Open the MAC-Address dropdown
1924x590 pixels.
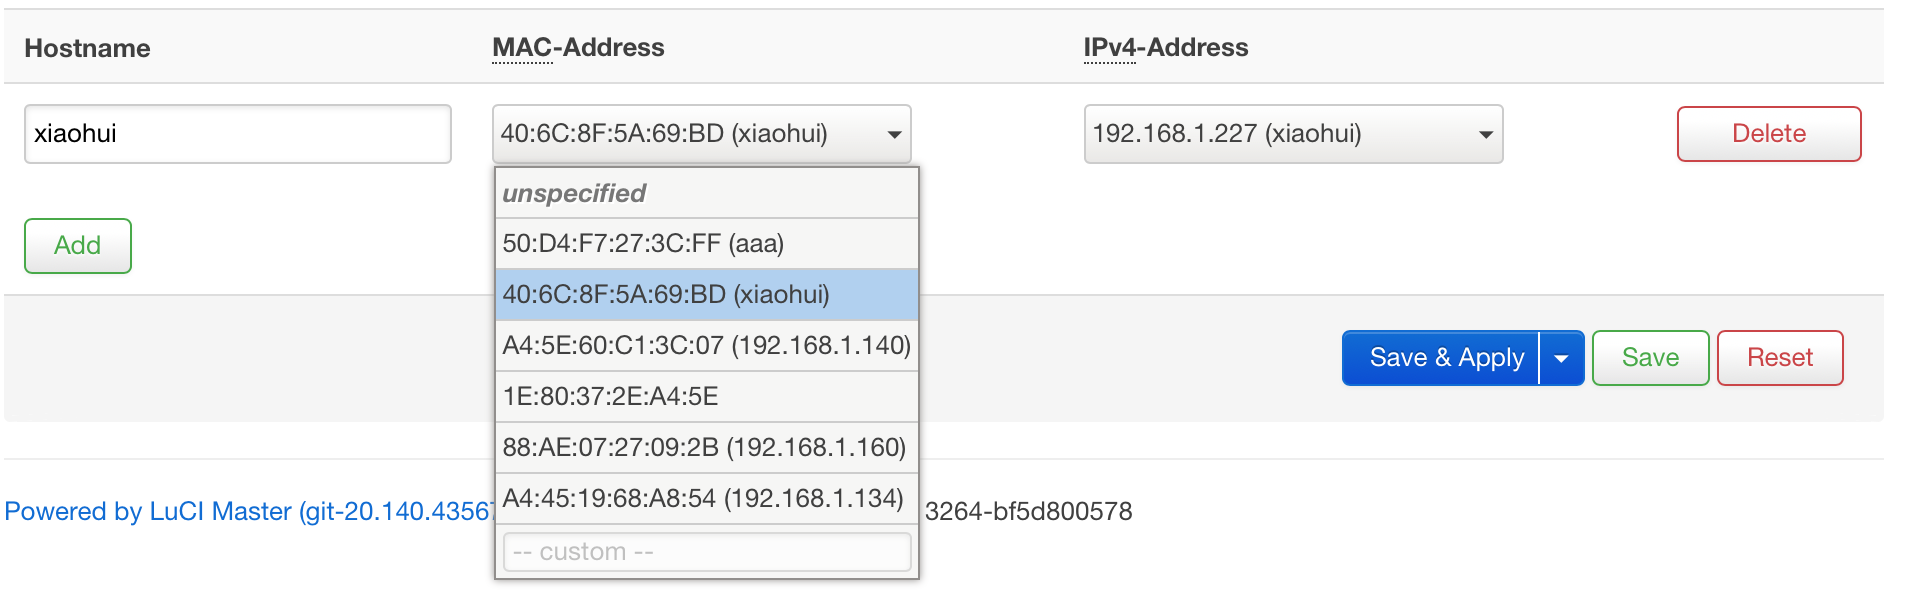click(x=701, y=134)
